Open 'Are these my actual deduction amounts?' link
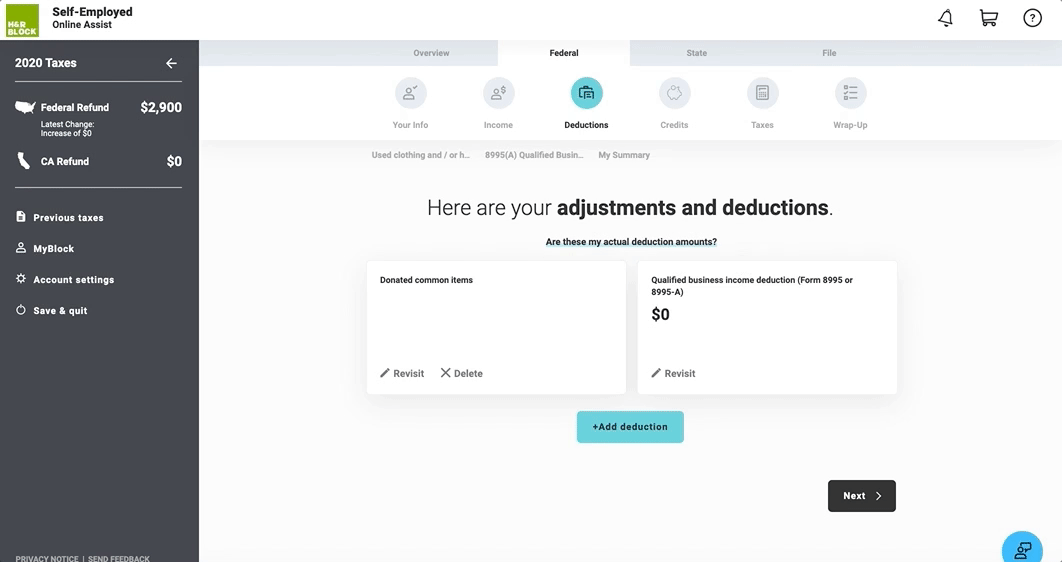The width and height of the screenshot is (1062, 562). pyautogui.click(x=631, y=242)
